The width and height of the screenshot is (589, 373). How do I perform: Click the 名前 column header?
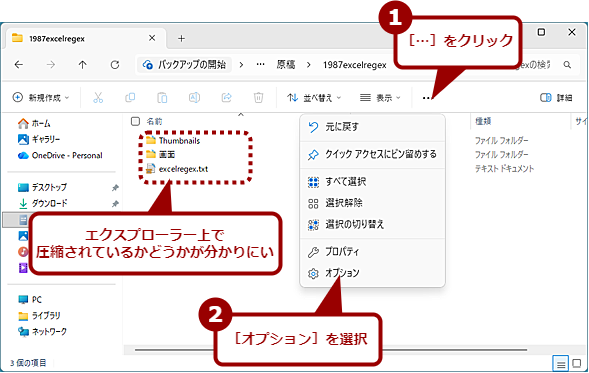click(x=154, y=121)
